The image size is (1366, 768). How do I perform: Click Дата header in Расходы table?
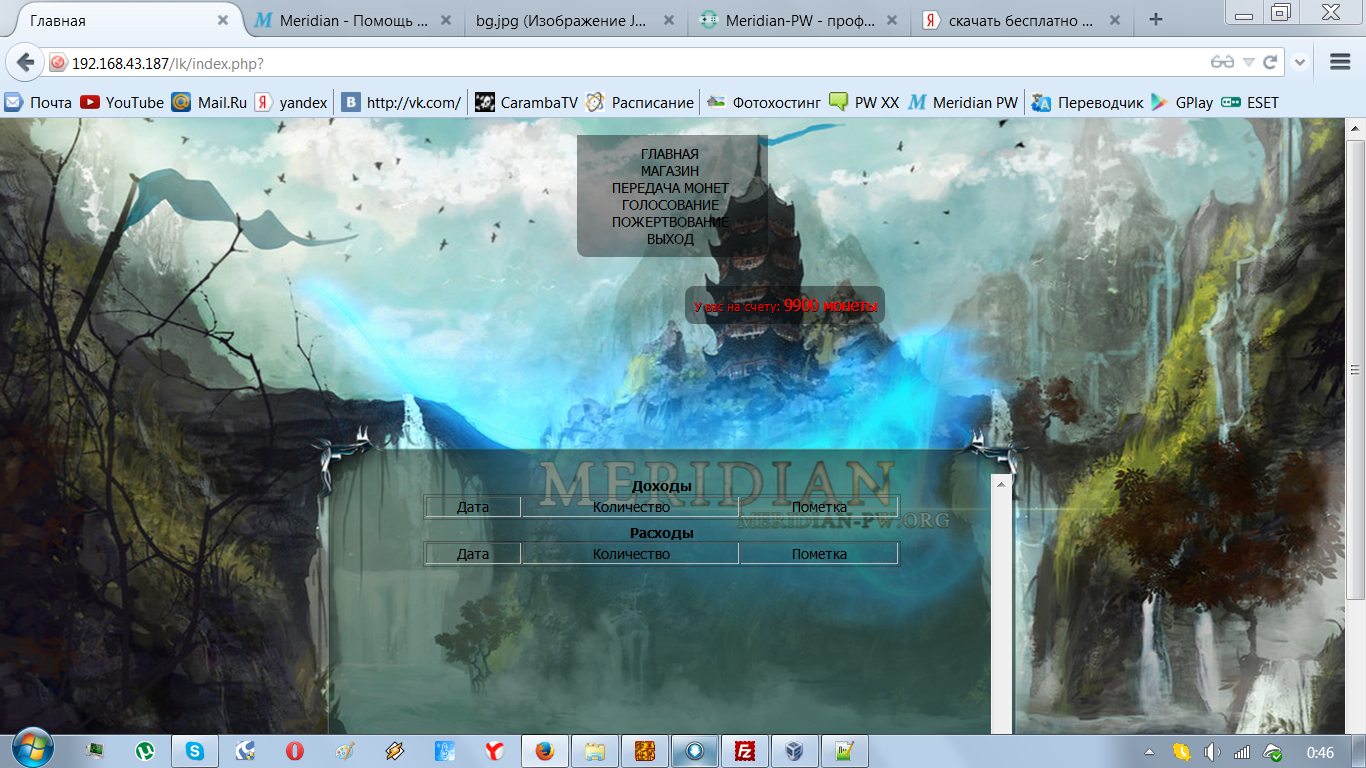tap(473, 554)
